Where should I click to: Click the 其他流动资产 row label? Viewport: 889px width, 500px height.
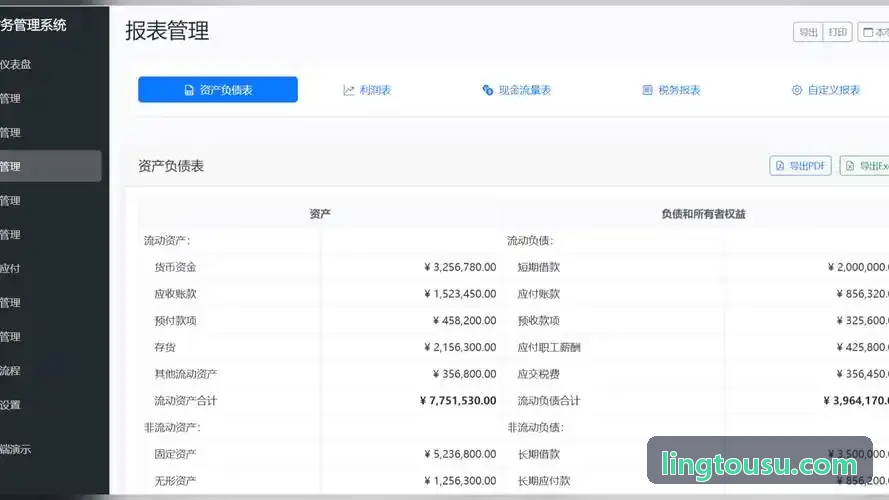[x=186, y=374]
